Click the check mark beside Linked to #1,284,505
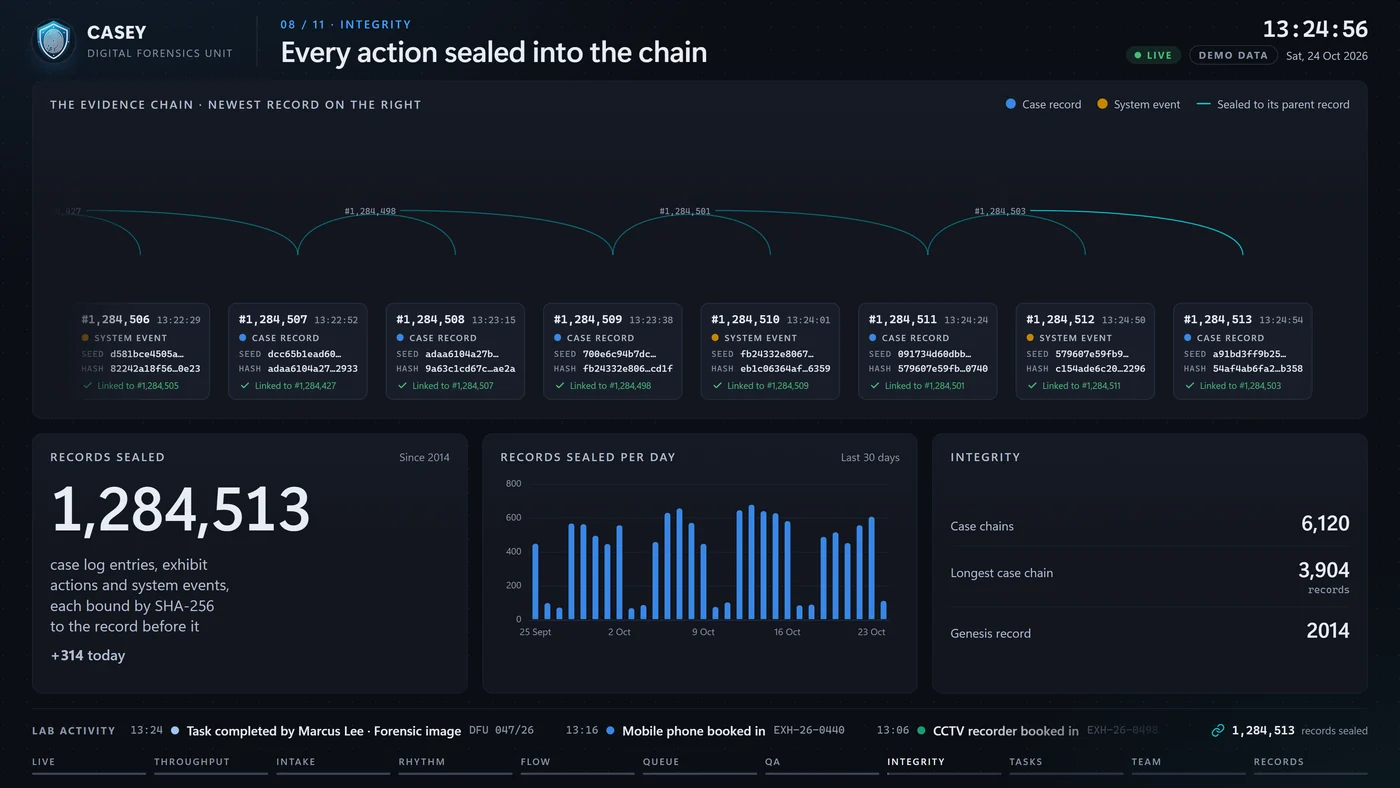 tap(87, 385)
